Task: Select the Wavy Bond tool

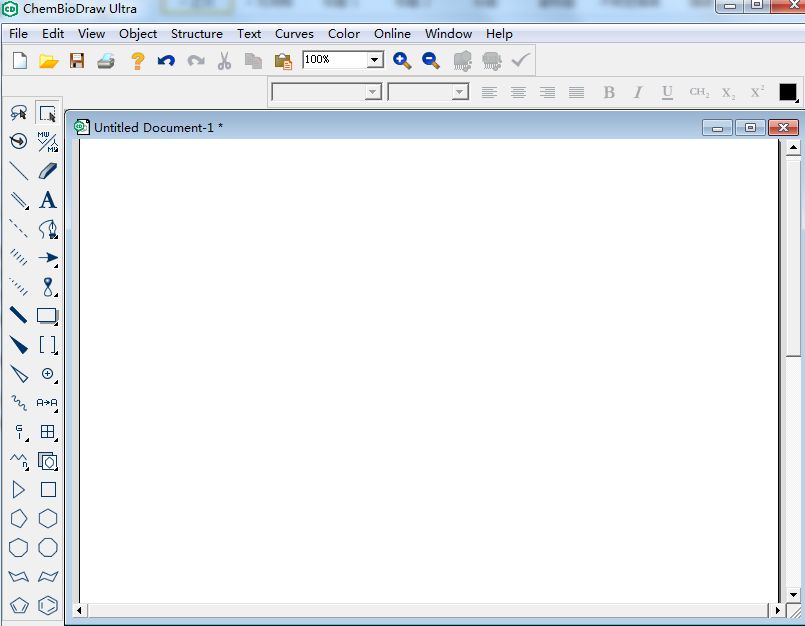Action: pyautogui.click(x=19, y=403)
